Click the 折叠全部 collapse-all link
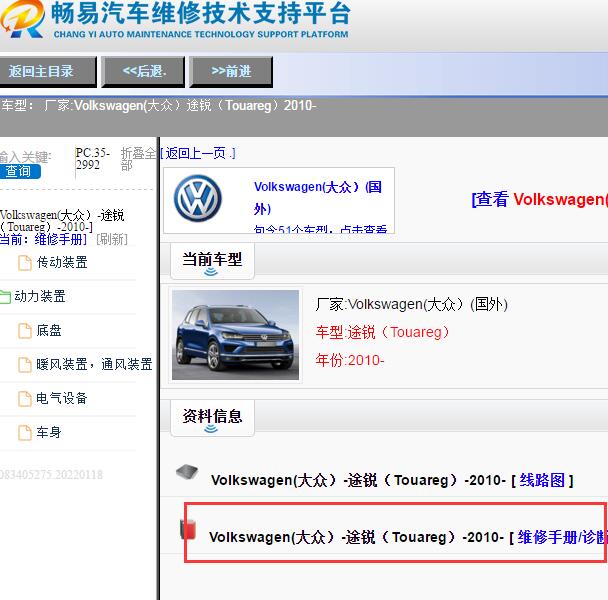Viewport: 608px width, 600px height. (138, 159)
